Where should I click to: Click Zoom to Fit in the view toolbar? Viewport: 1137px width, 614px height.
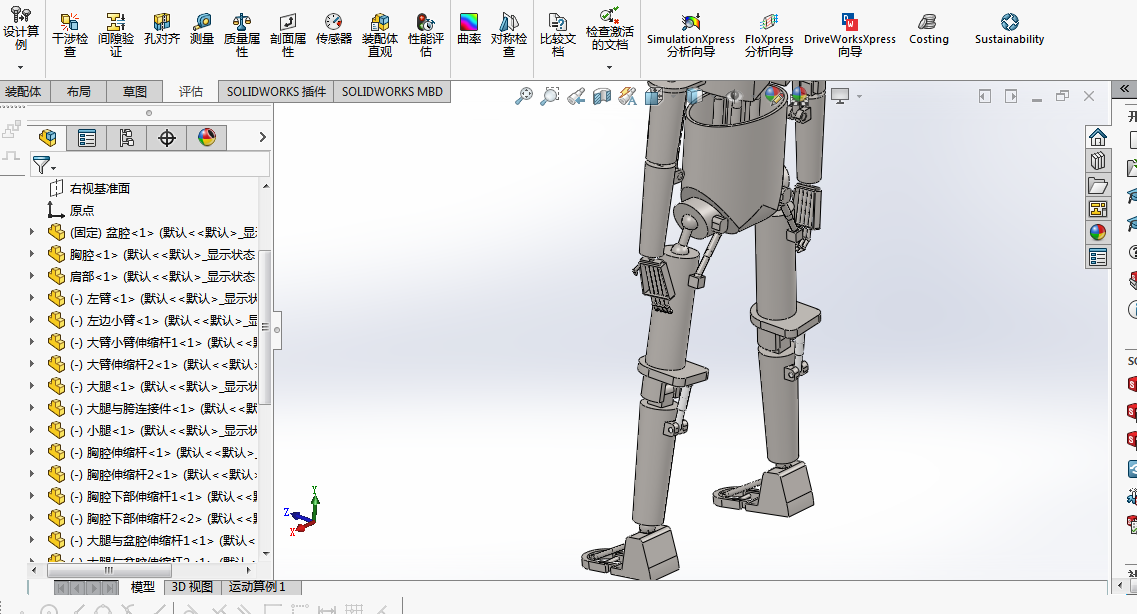pyautogui.click(x=524, y=96)
